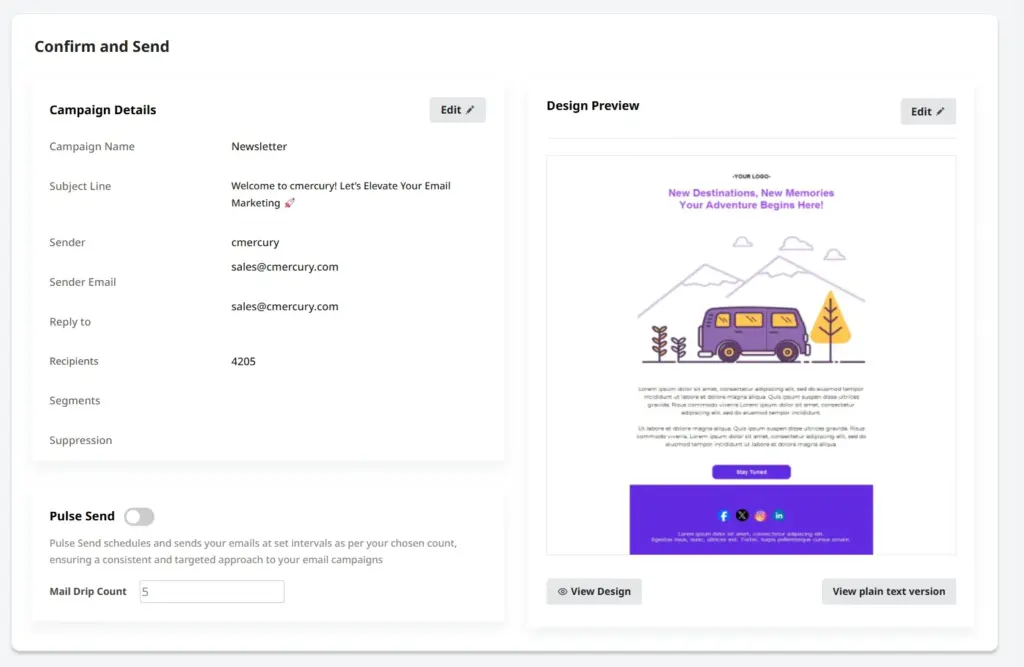
Task: Click the Stay Tuned button in preview
Action: 751,472
